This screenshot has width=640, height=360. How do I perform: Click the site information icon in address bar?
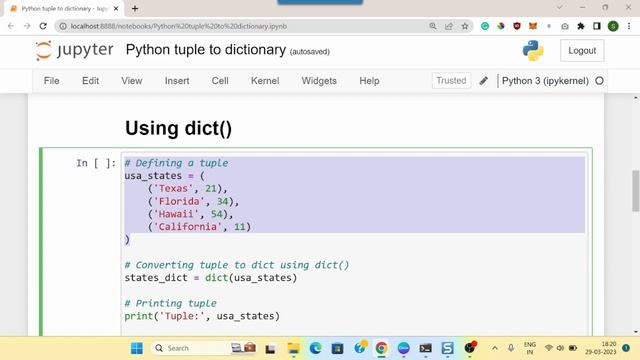[x=63, y=26]
